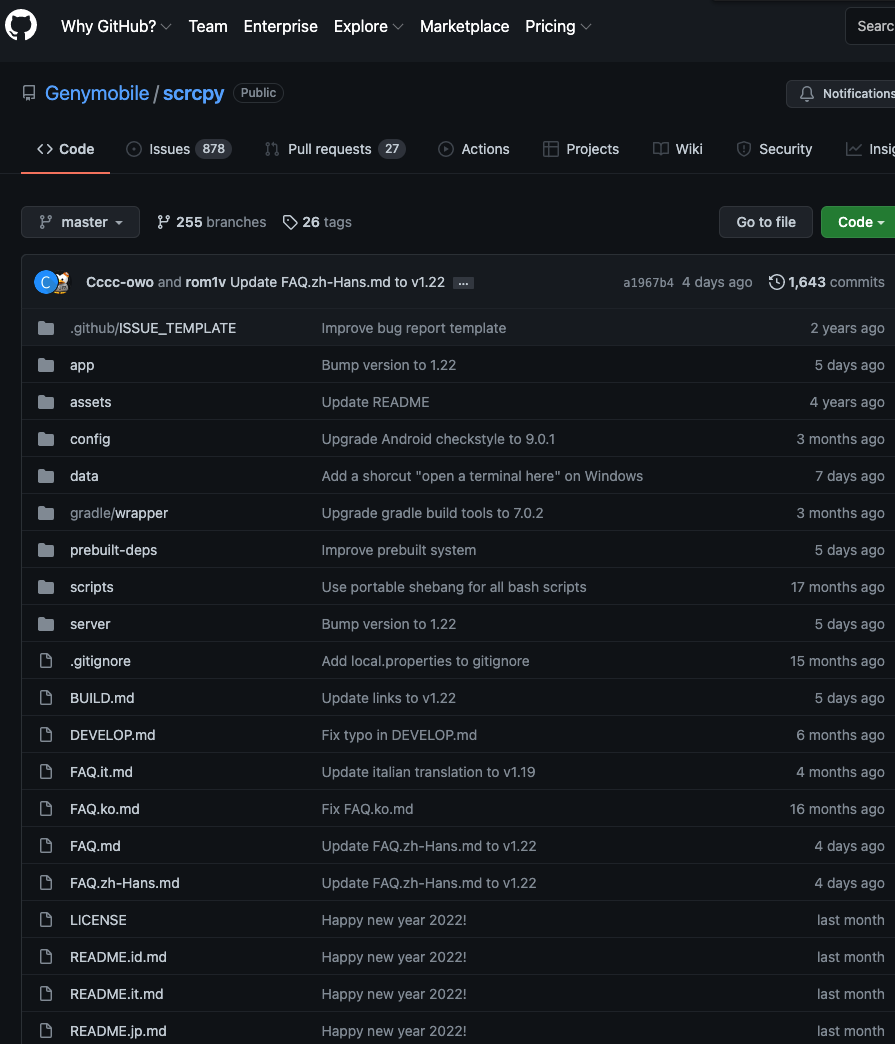Click the file icon for FAQ.it.md
Viewport: 895px width, 1044px height.
tap(46, 772)
